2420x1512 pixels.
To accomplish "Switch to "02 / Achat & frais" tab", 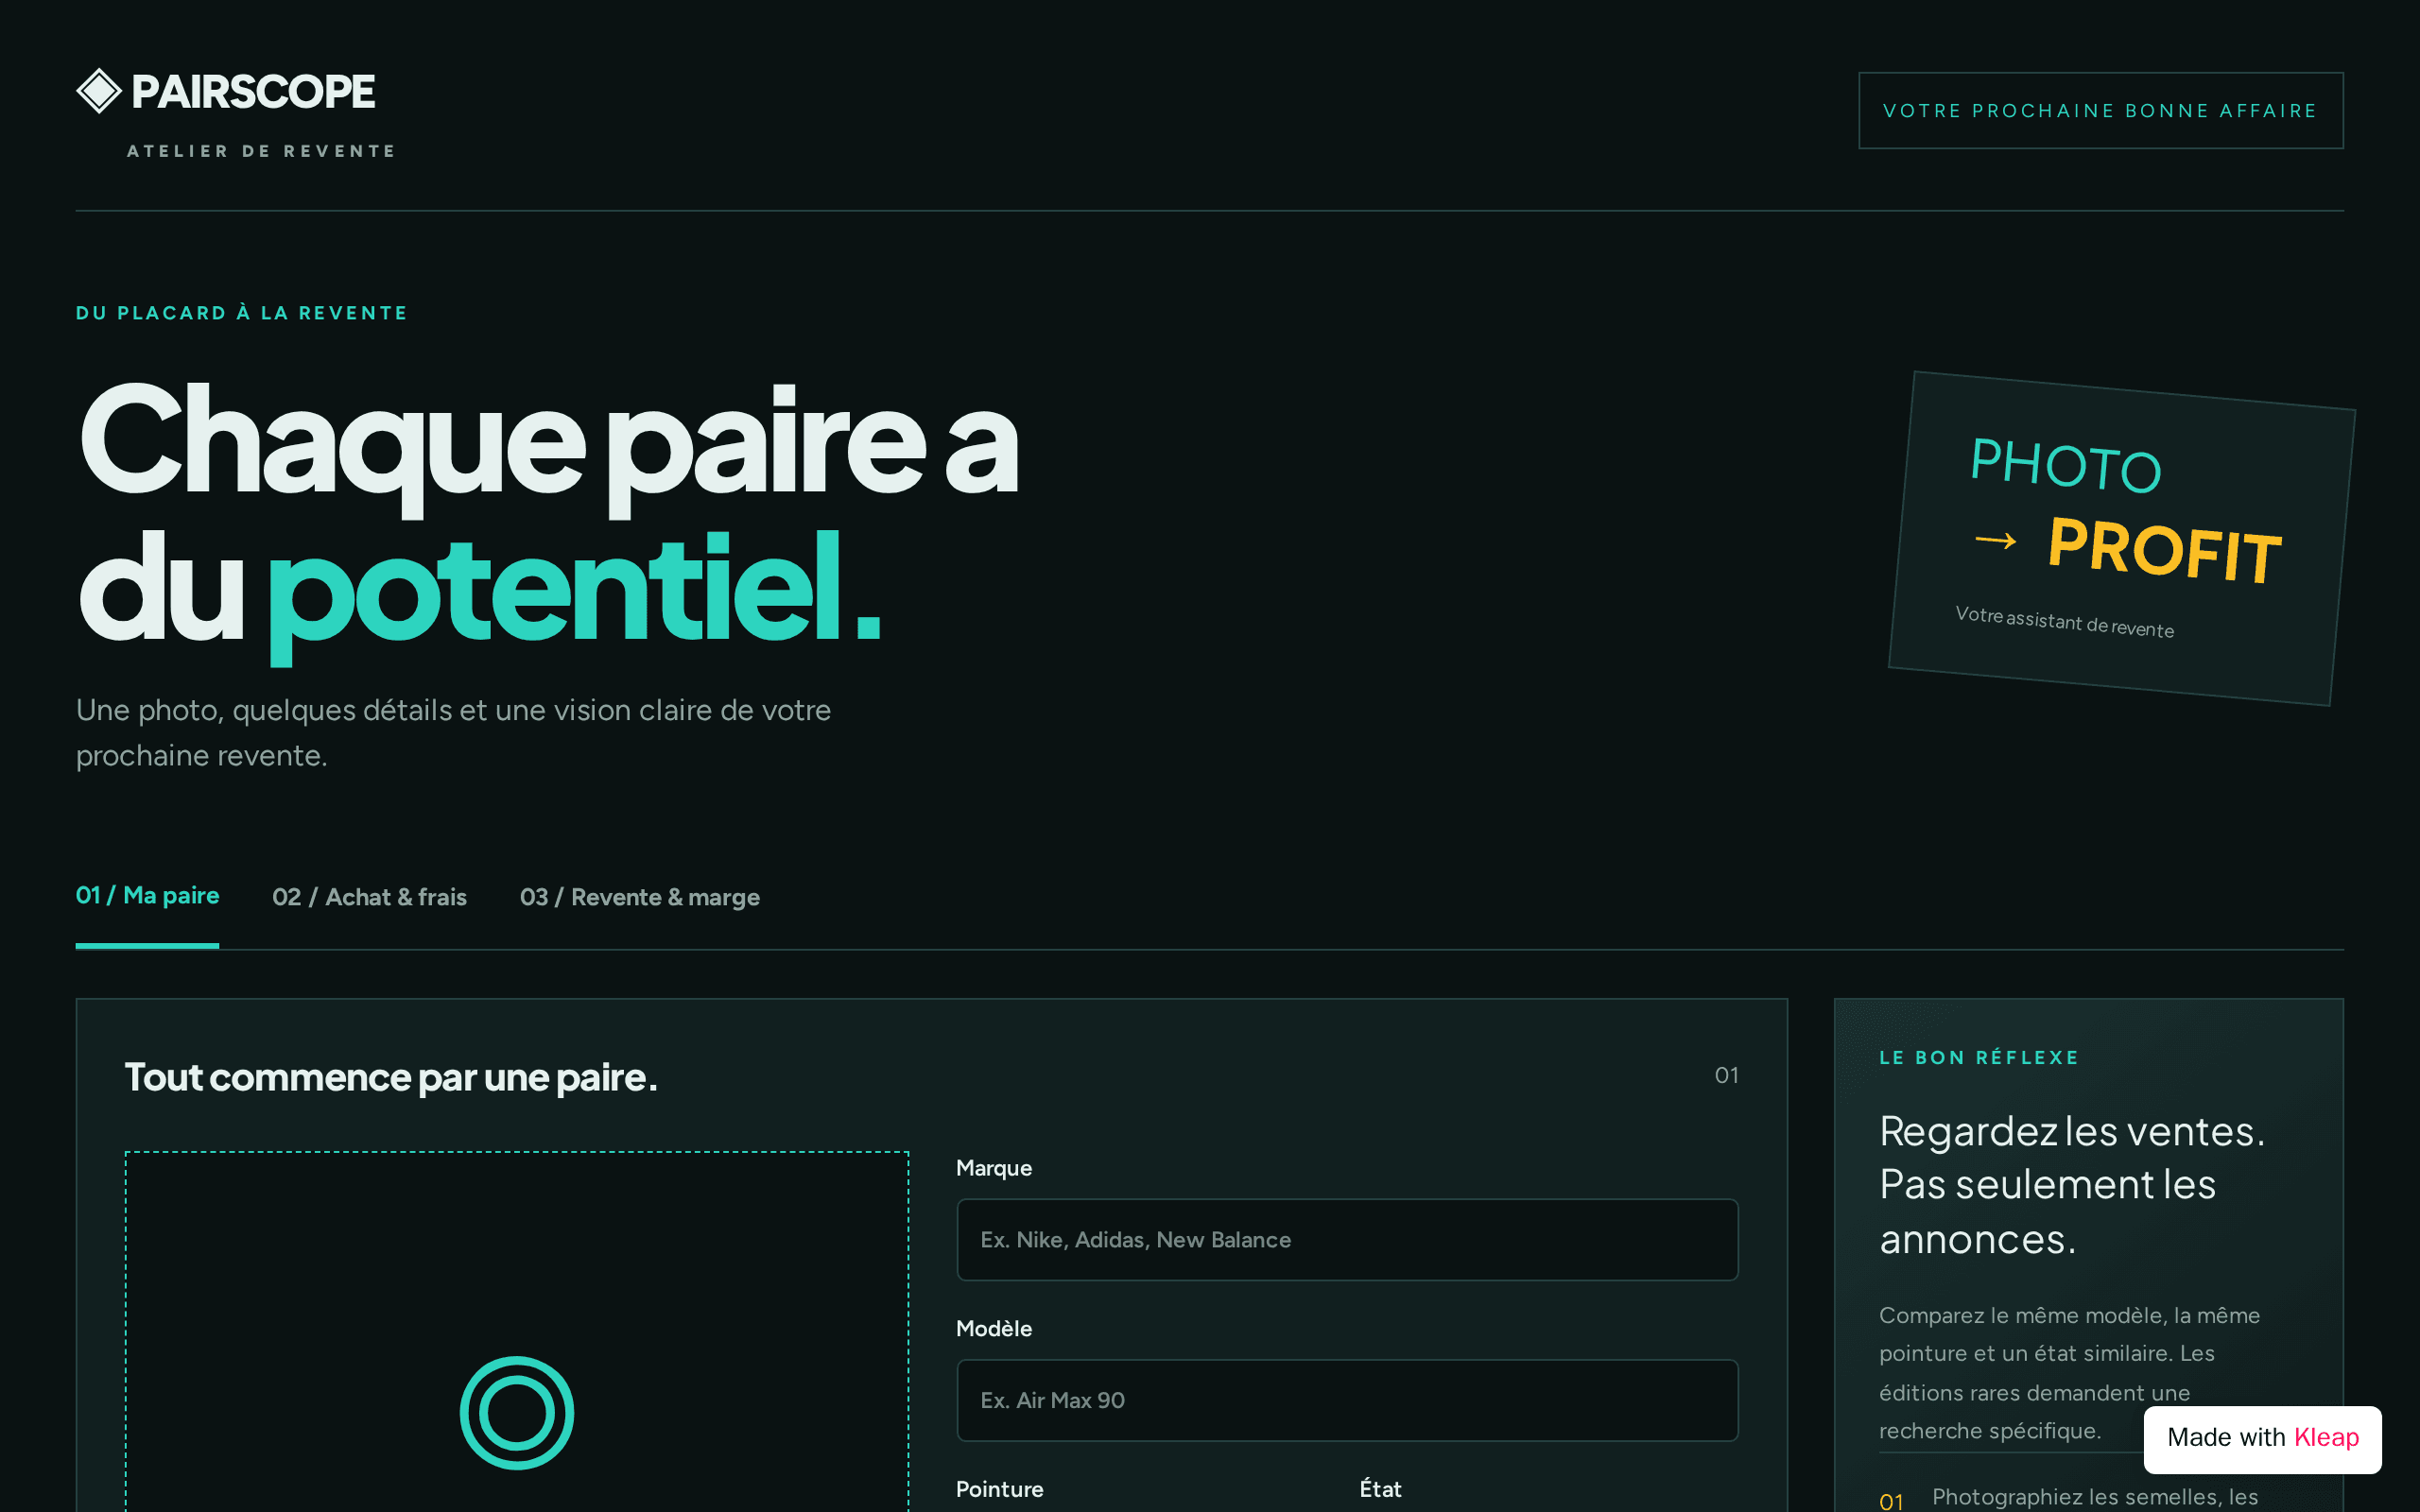I will coord(369,897).
